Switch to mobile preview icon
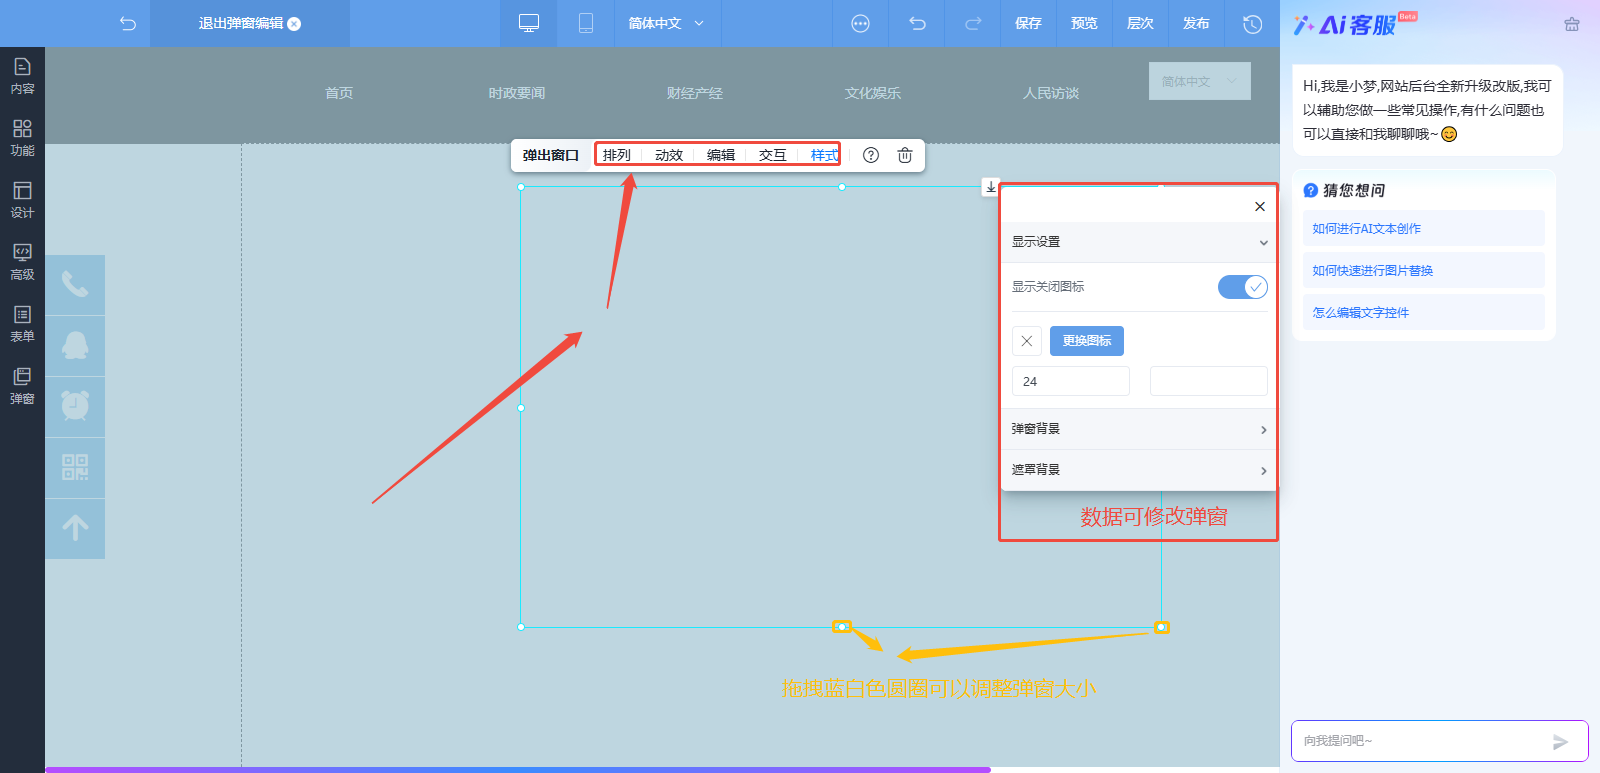The width and height of the screenshot is (1600, 773). pyautogui.click(x=586, y=23)
